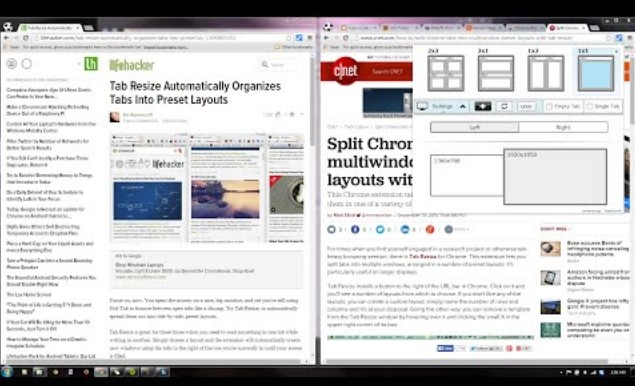Switch to the fourth tab in right window
The height and width of the screenshot is (386, 635).
484,28
